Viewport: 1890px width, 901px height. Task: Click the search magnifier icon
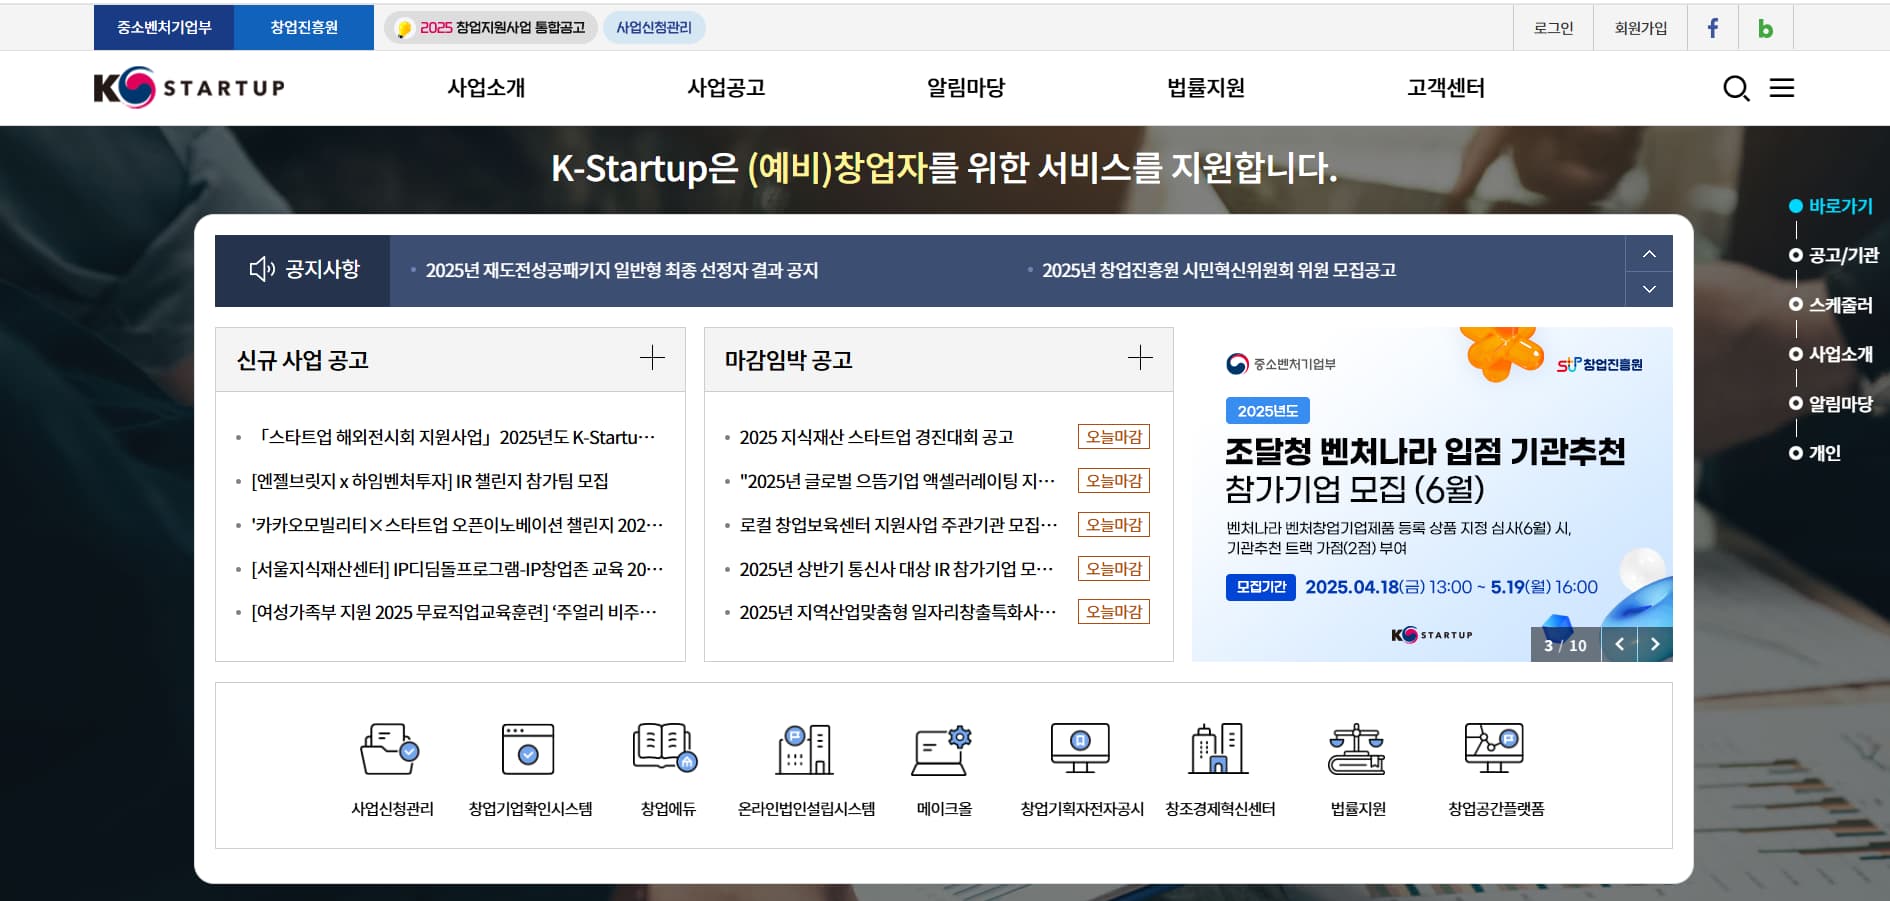click(x=1737, y=88)
